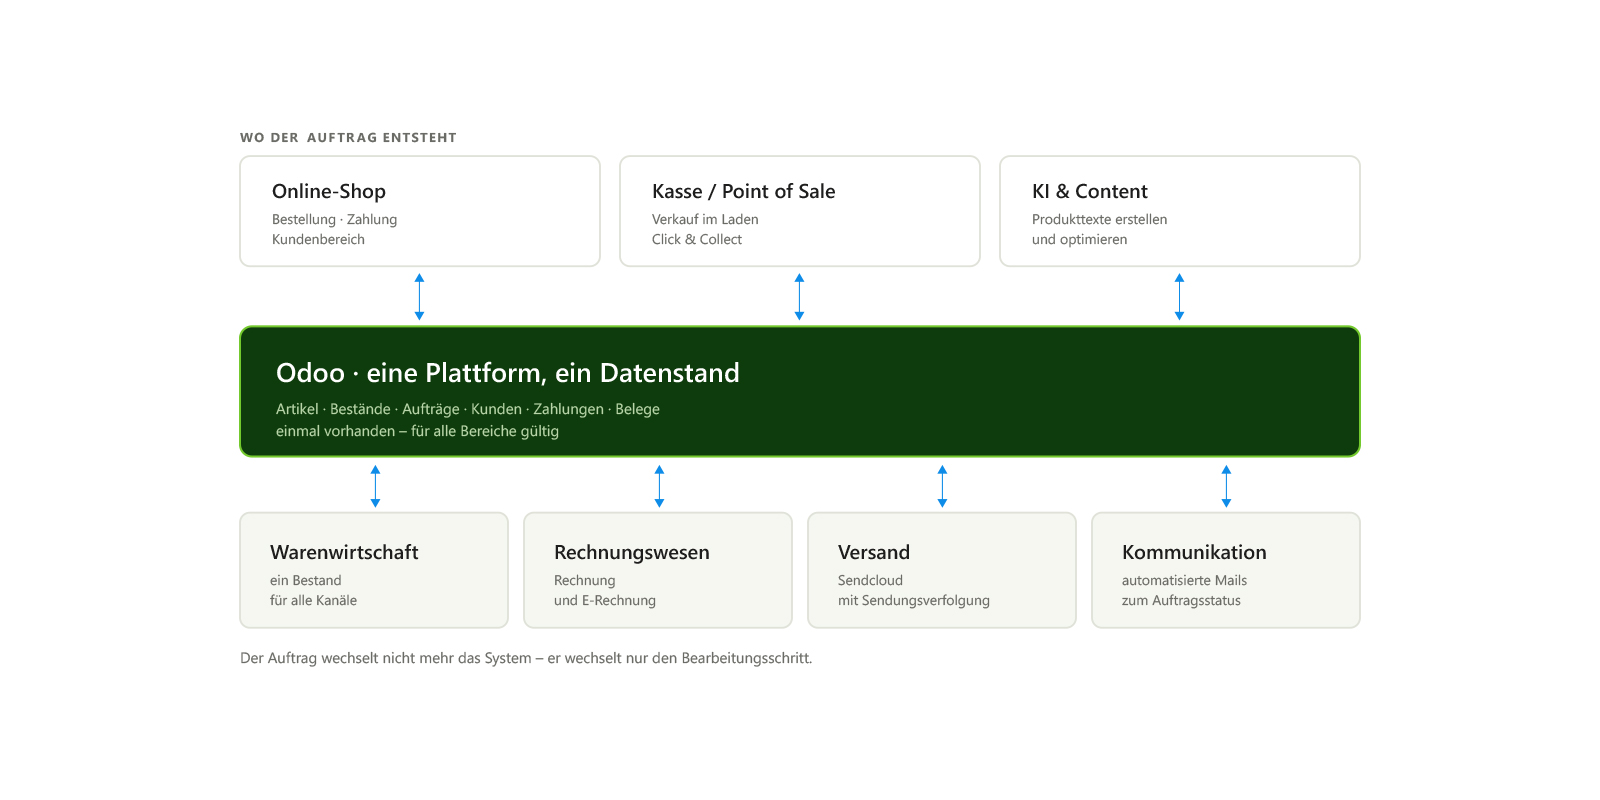This screenshot has height=800, width=1600.
Task: Click the 'Artikel · Bestände · Aufträge' line
Action: click(x=468, y=409)
